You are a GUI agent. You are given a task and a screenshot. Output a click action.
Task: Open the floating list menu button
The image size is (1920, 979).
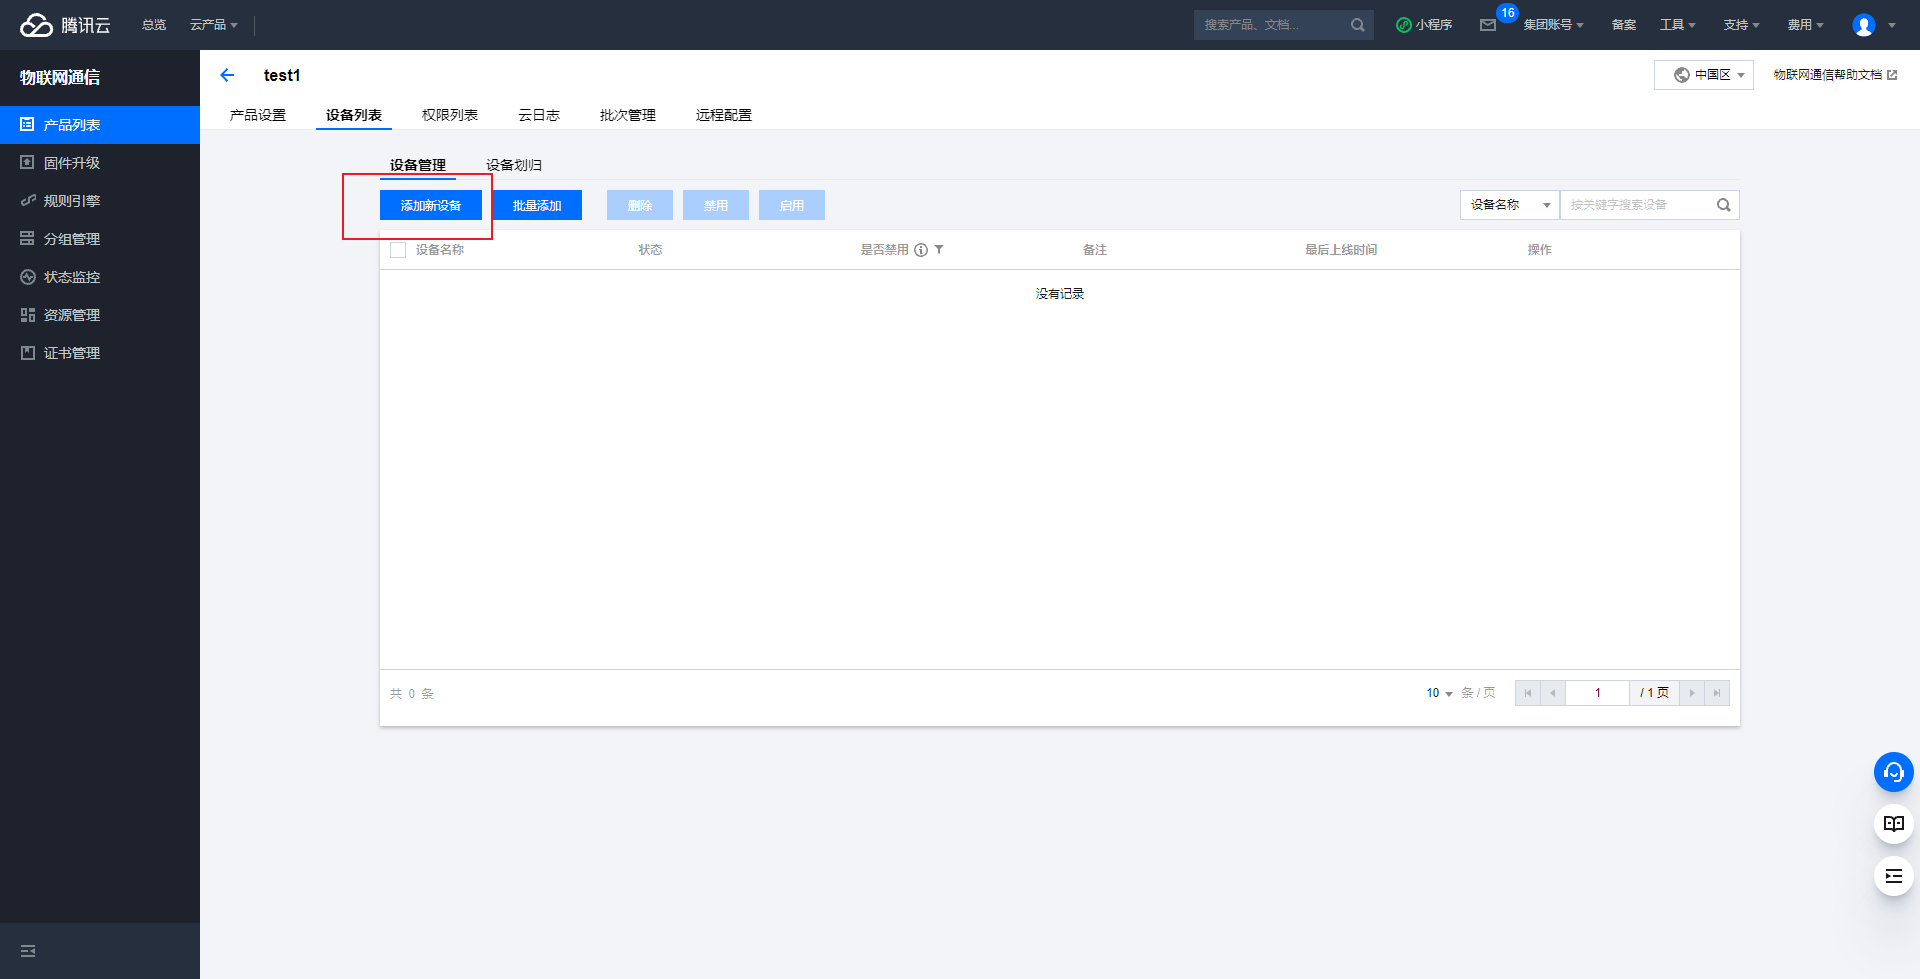point(1893,876)
